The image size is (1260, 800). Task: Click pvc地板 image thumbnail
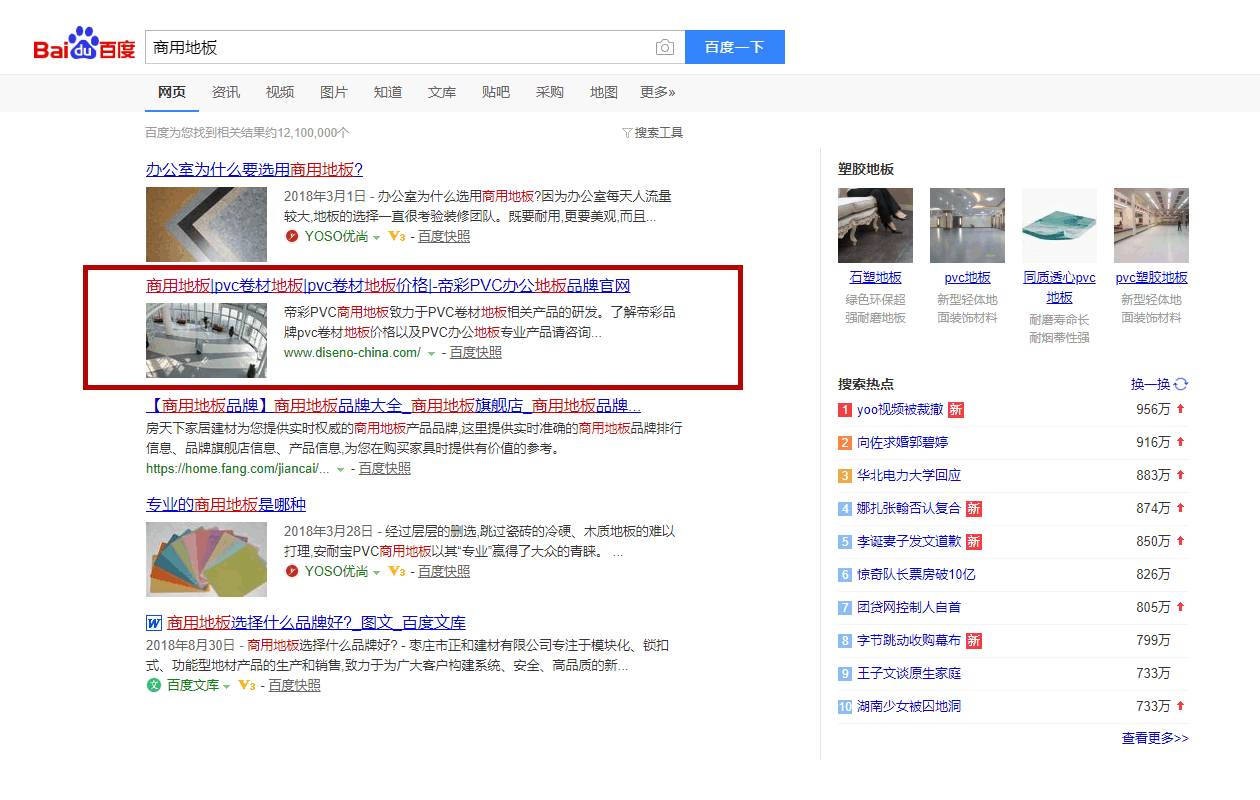(967, 225)
